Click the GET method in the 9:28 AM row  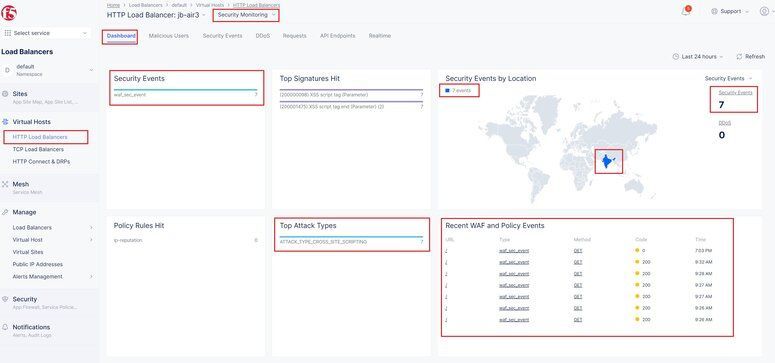click(578, 273)
